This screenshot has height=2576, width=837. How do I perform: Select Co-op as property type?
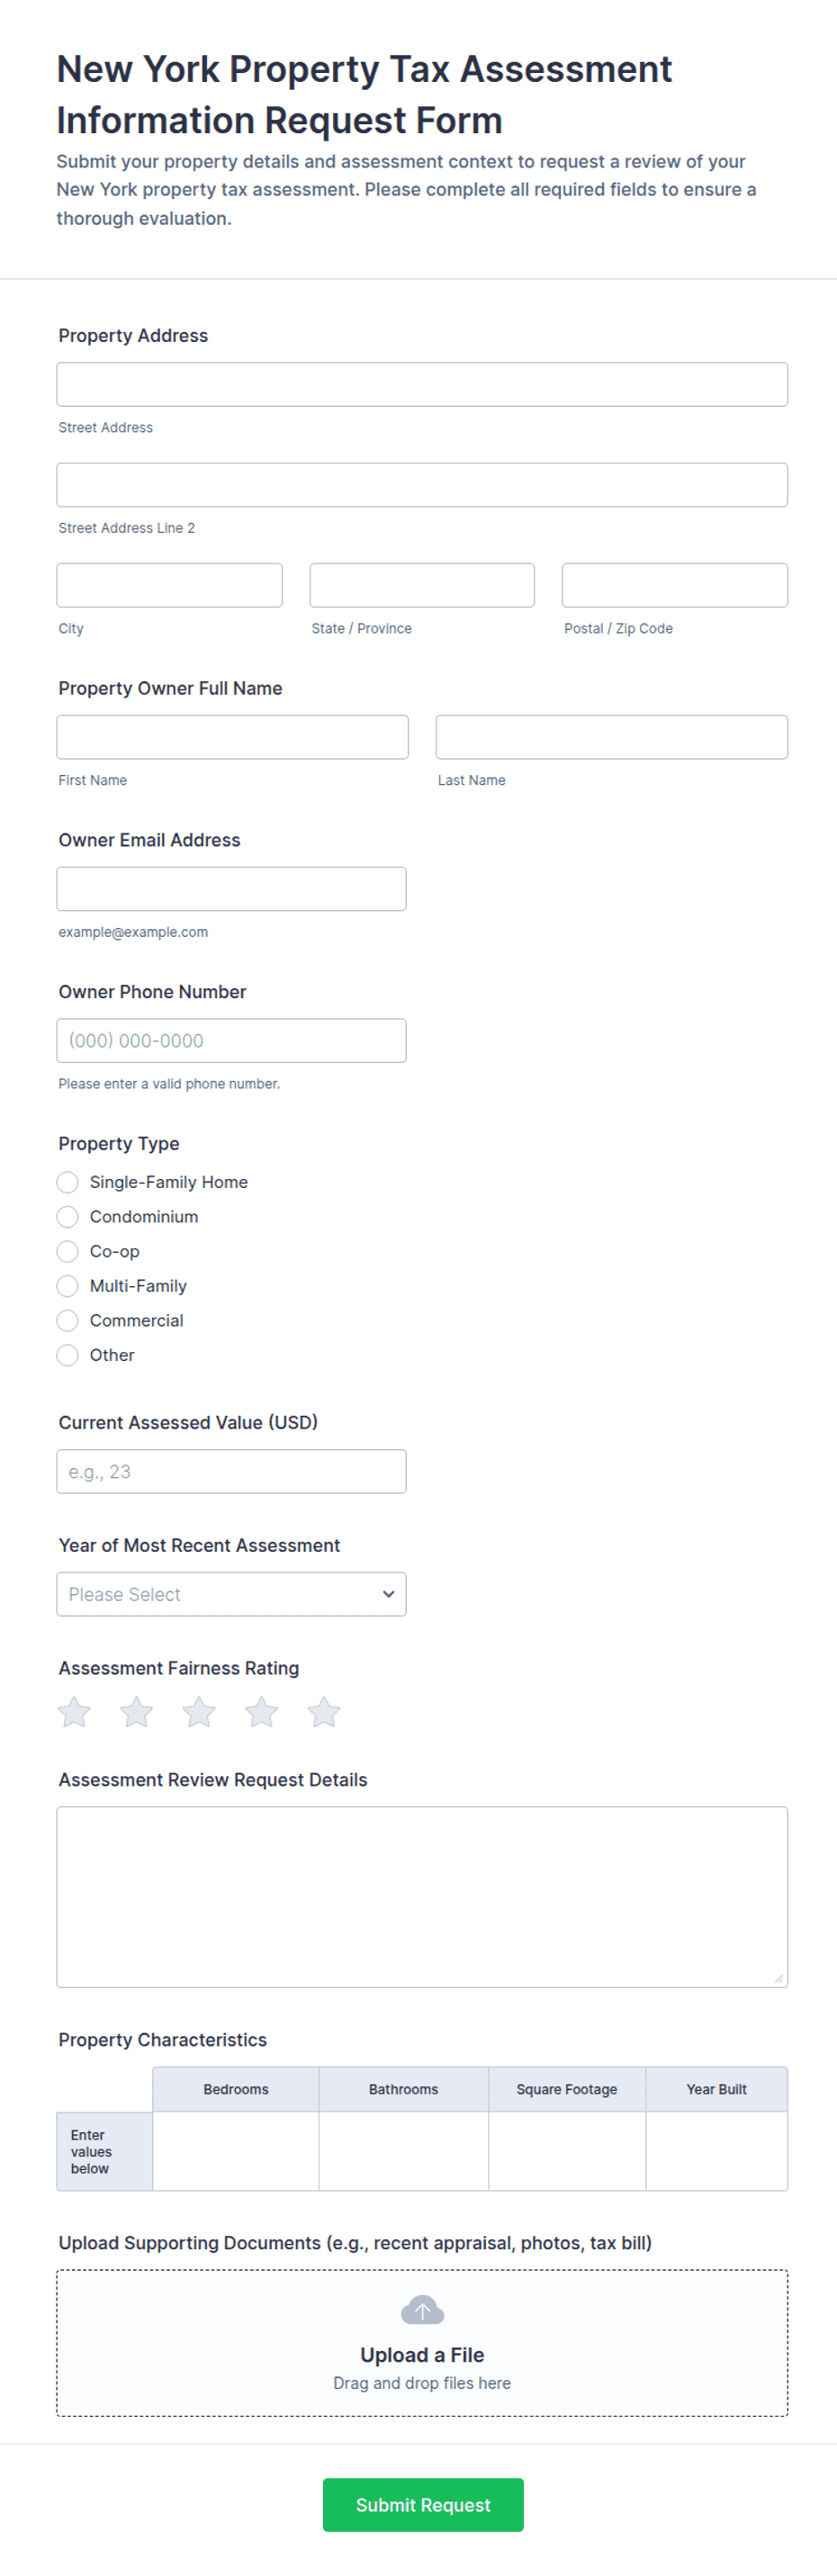pyautogui.click(x=67, y=1251)
